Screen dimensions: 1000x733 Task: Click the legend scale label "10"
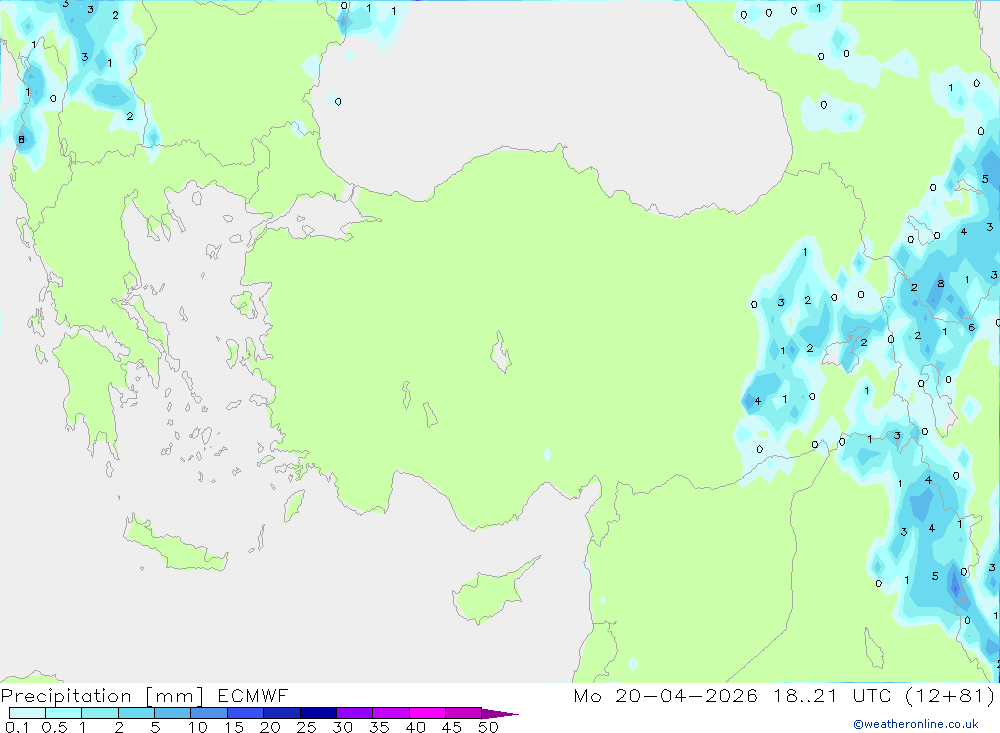198,727
